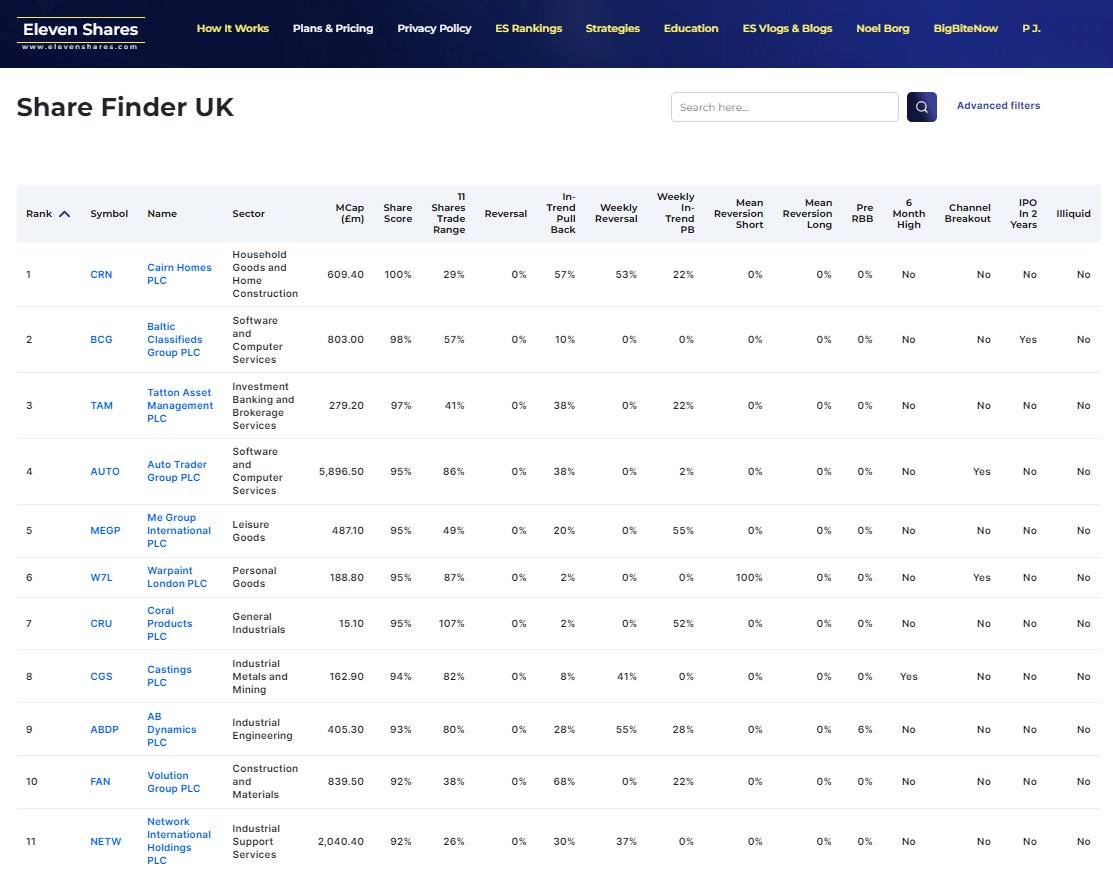Viewport: 1113px width, 873px height.
Task: Open Auto Trader Group PLC link
Action: tap(177, 471)
